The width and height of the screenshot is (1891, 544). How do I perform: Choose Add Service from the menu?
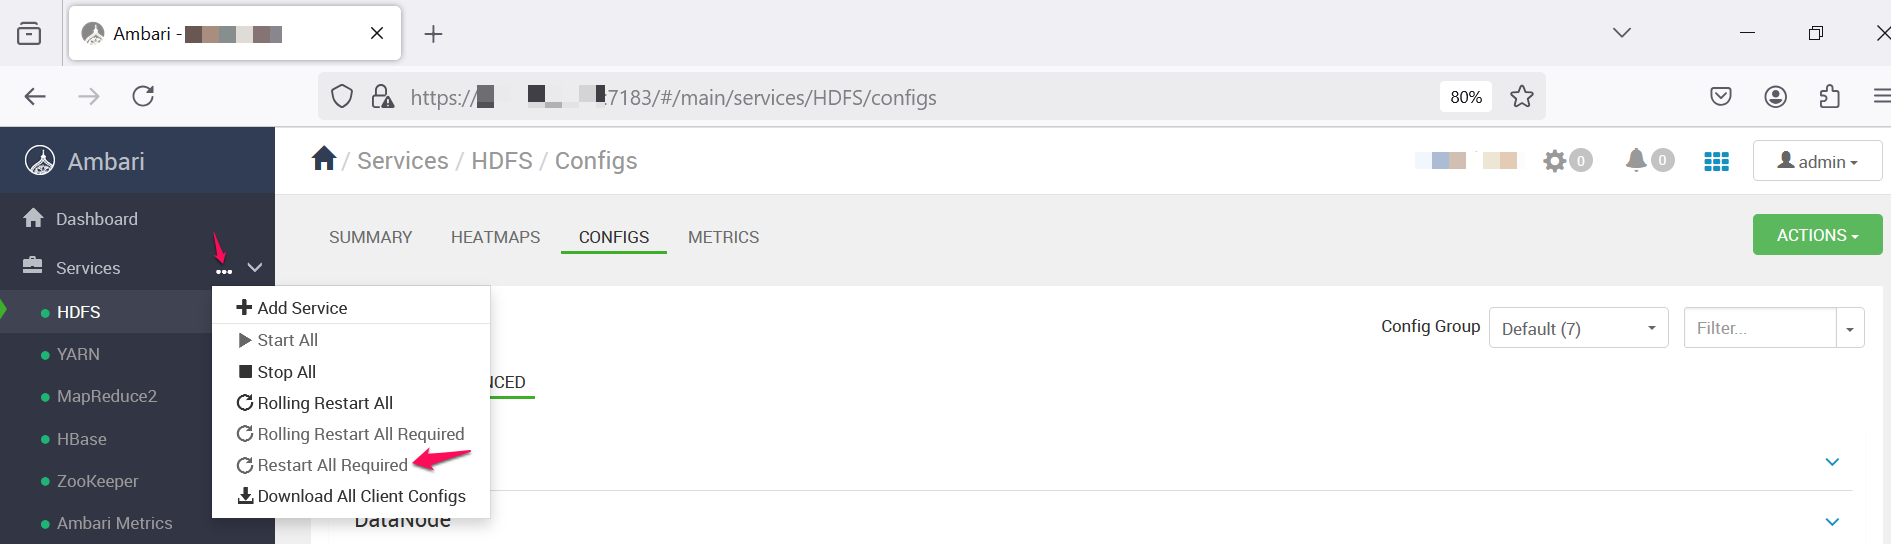pyautogui.click(x=292, y=308)
